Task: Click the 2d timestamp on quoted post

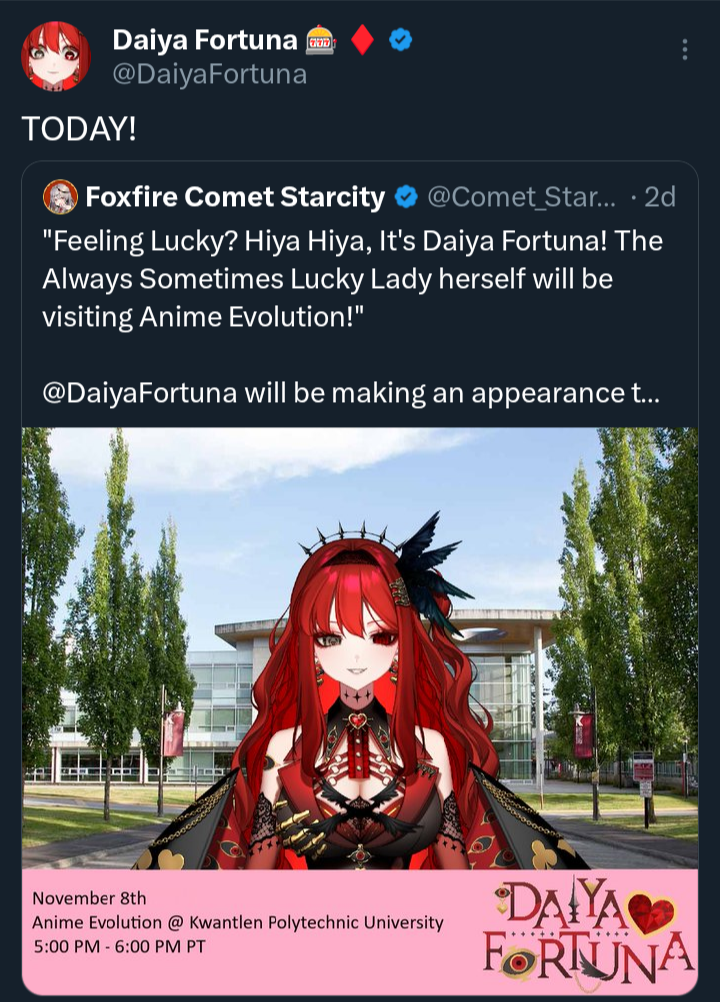Action: 660,197
